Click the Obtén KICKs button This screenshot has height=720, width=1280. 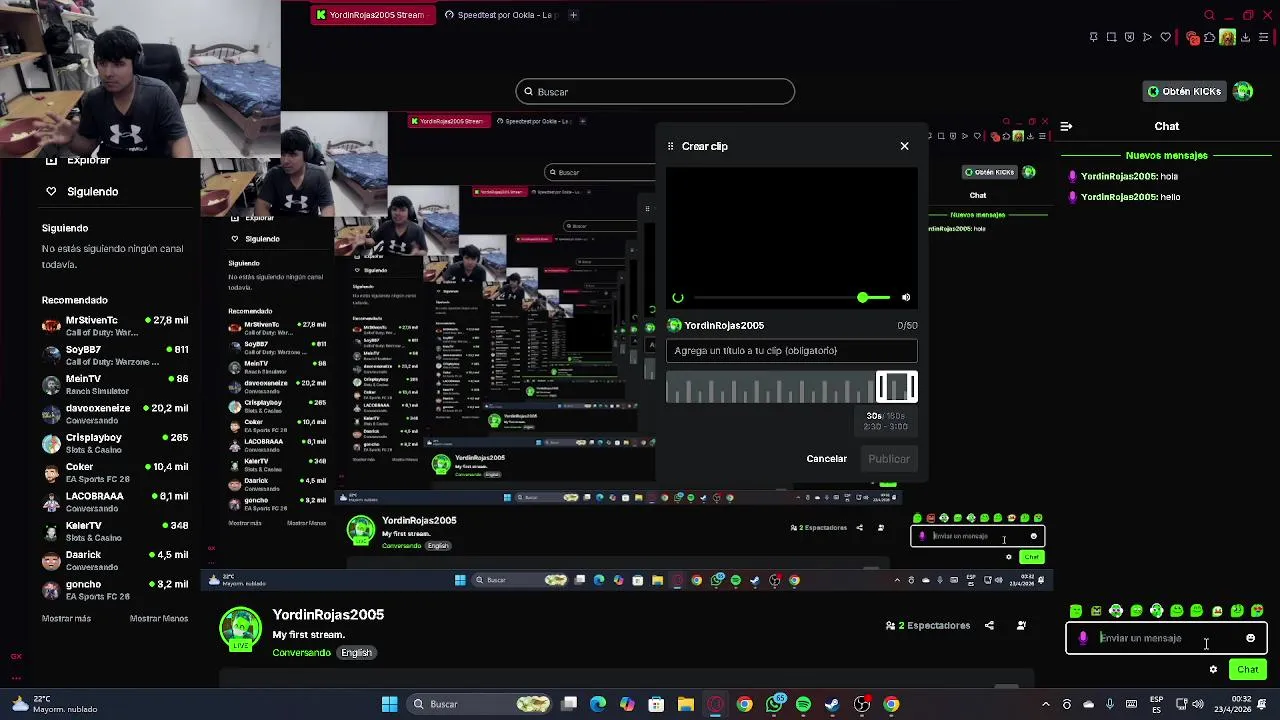point(1184,92)
